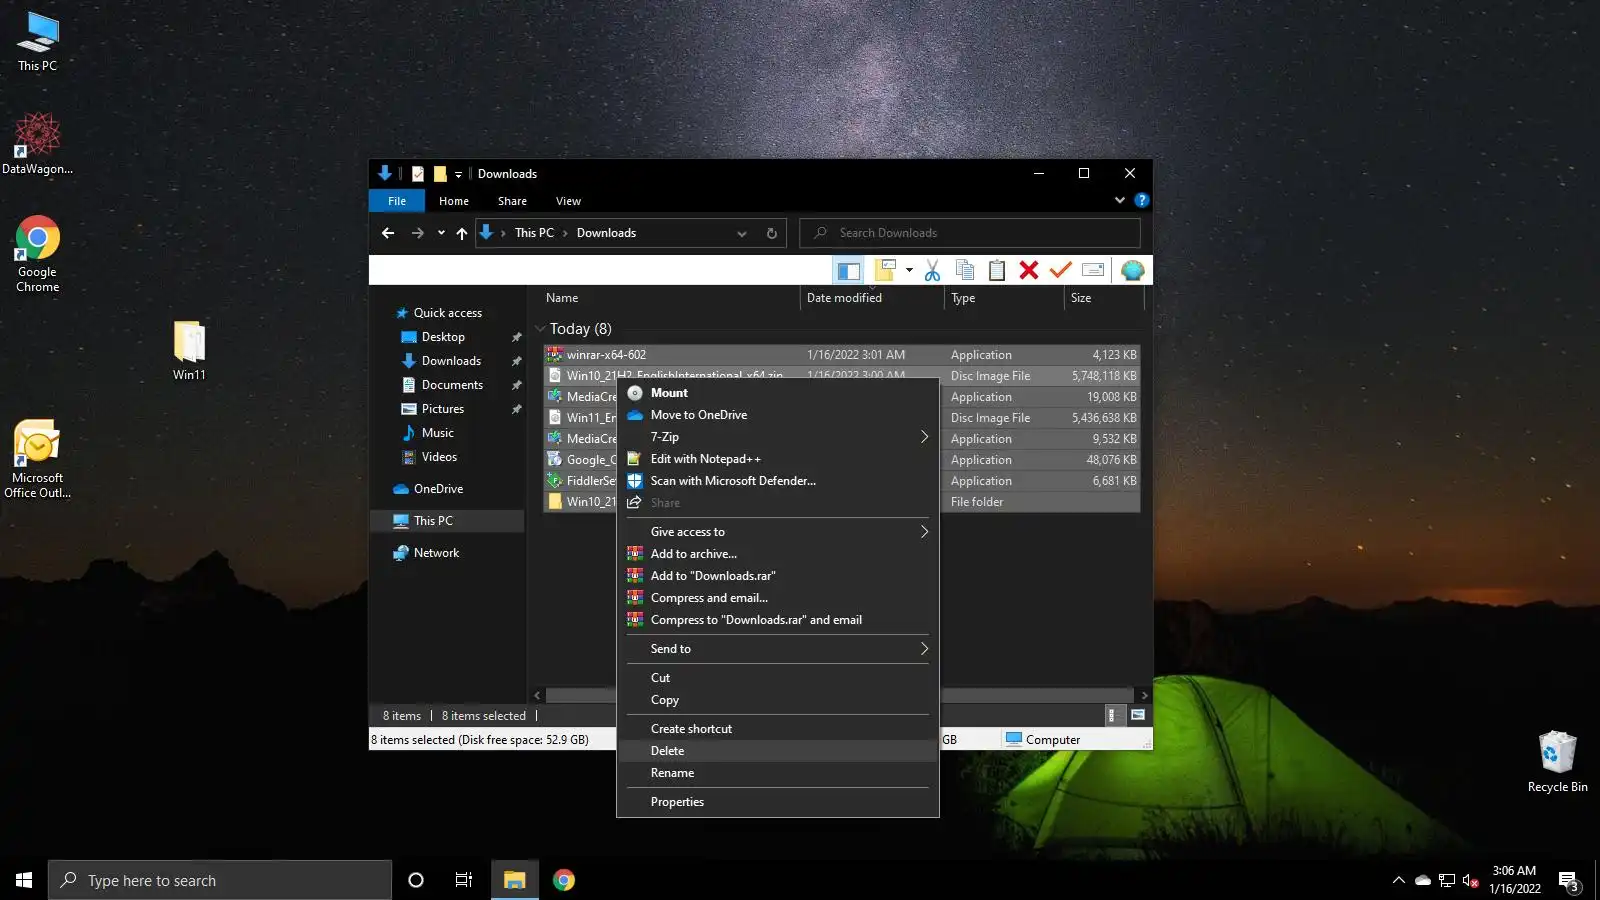The width and height of the screenshot is (1600, 900).
Task: Switch to large icons view in the status bar
Action: (x=1138, y=715)
